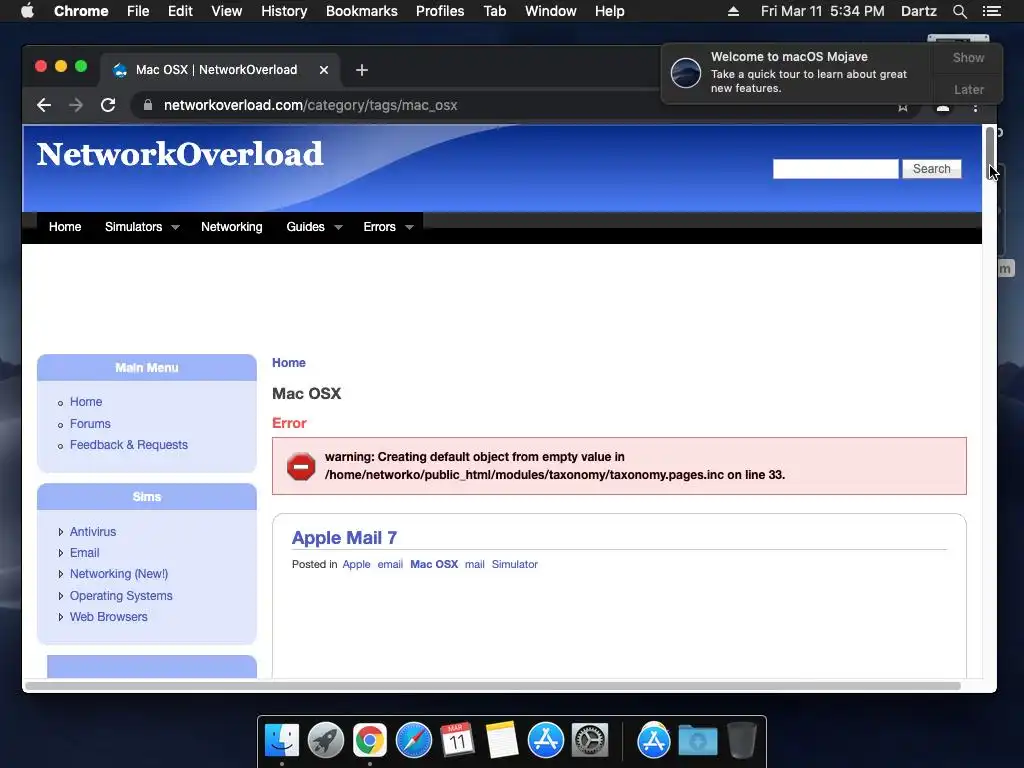
Task: Open Trash in the dock
Action: 742,741
